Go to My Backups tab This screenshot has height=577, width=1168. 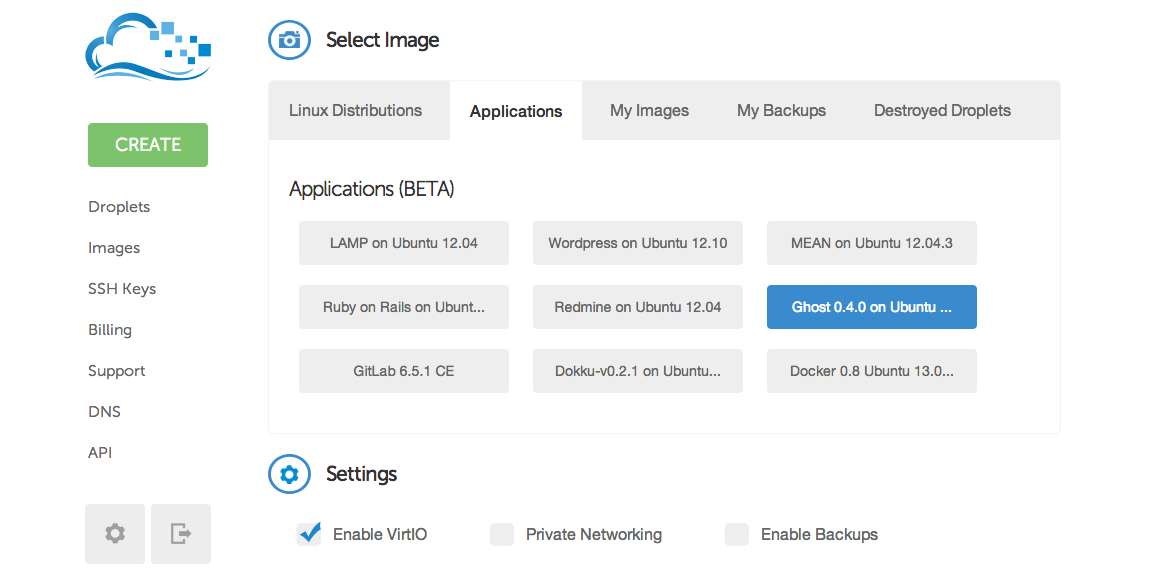(781, 110)
